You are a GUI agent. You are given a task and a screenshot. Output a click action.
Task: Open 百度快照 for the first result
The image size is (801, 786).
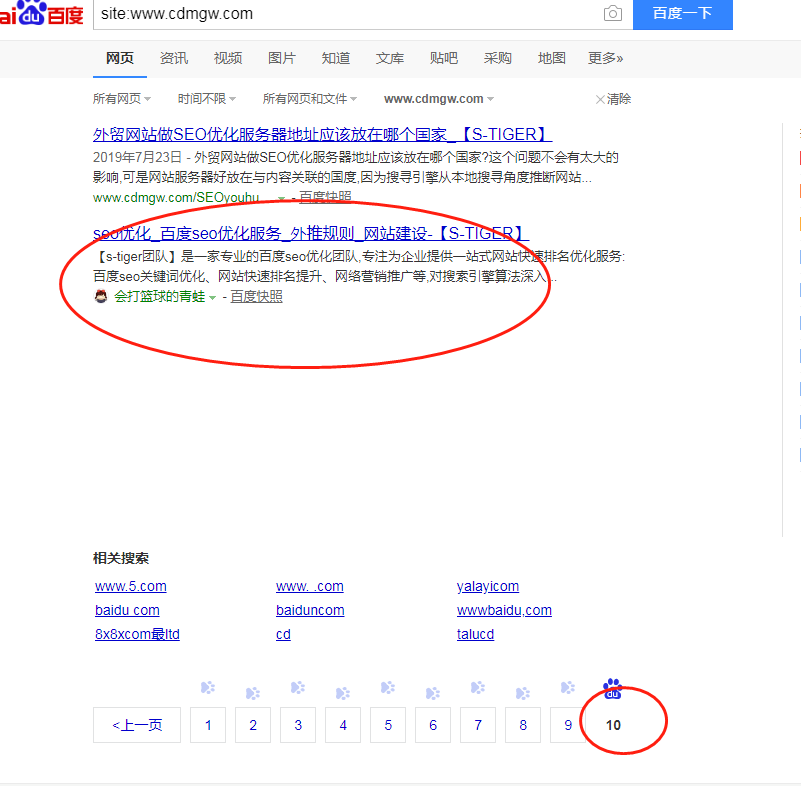325,197
